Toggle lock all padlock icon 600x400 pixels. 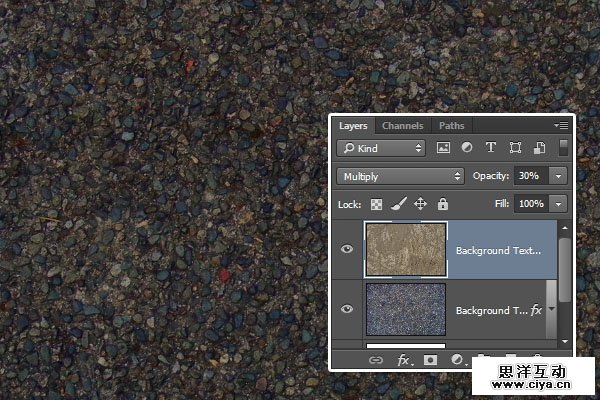point(442,204)
